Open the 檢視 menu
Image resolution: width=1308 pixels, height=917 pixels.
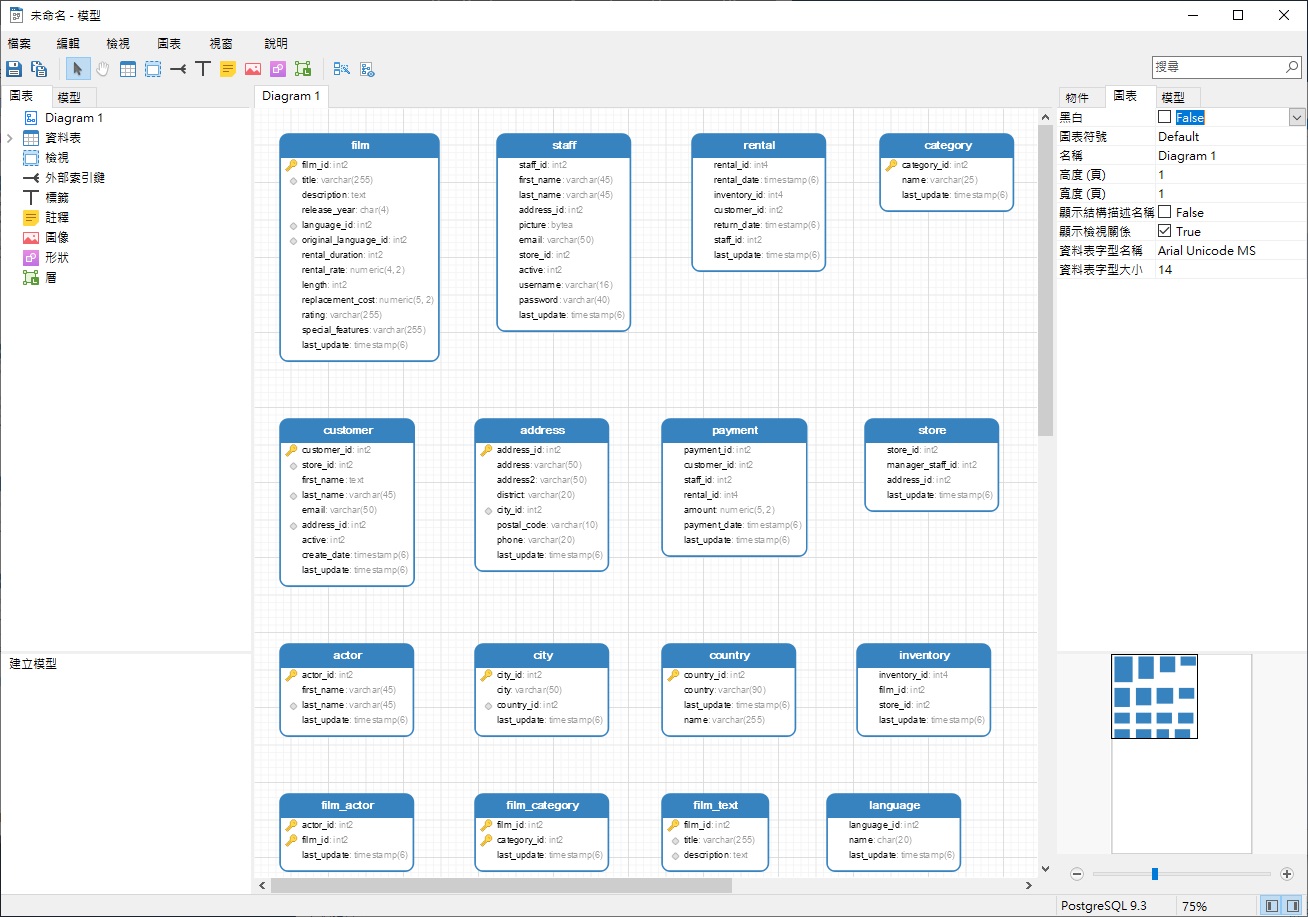(x=118, y=44)
